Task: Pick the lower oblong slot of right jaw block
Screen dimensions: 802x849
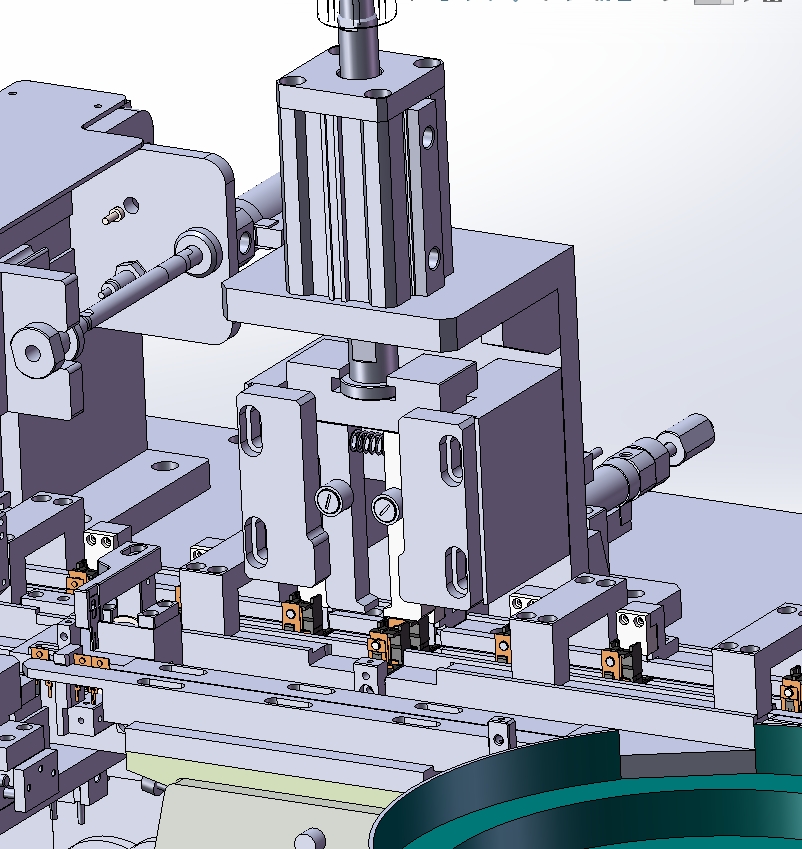Action: click(x=458, y=571)
